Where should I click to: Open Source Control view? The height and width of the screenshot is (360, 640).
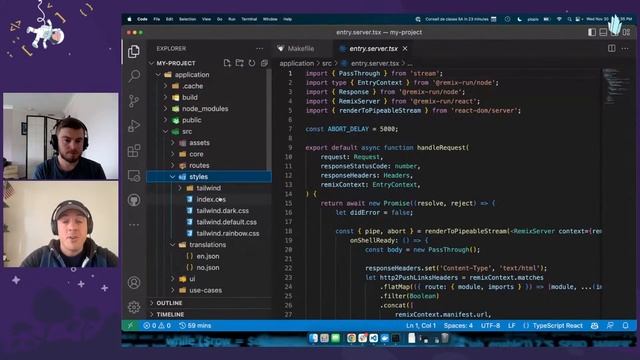(x=134, y=101)
